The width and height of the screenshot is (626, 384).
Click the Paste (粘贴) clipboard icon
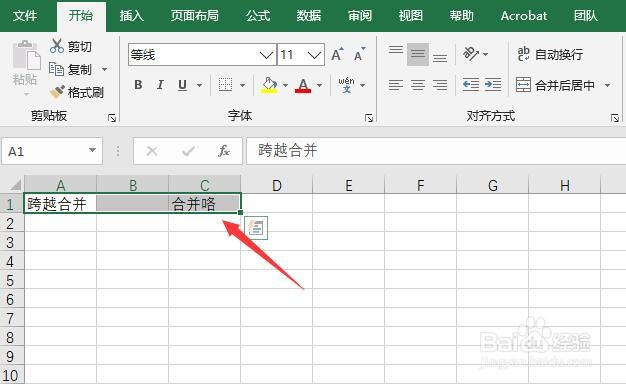pyautogui.click(x=26, y=55)
